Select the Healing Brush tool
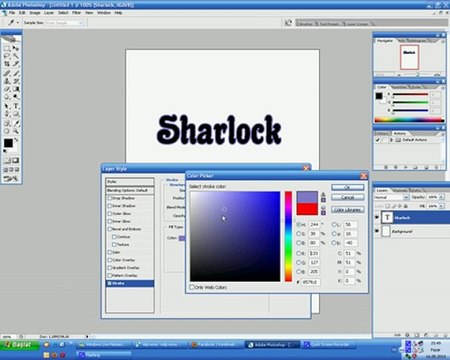Screen dimensions: 450x360 [x=7, y=73]
